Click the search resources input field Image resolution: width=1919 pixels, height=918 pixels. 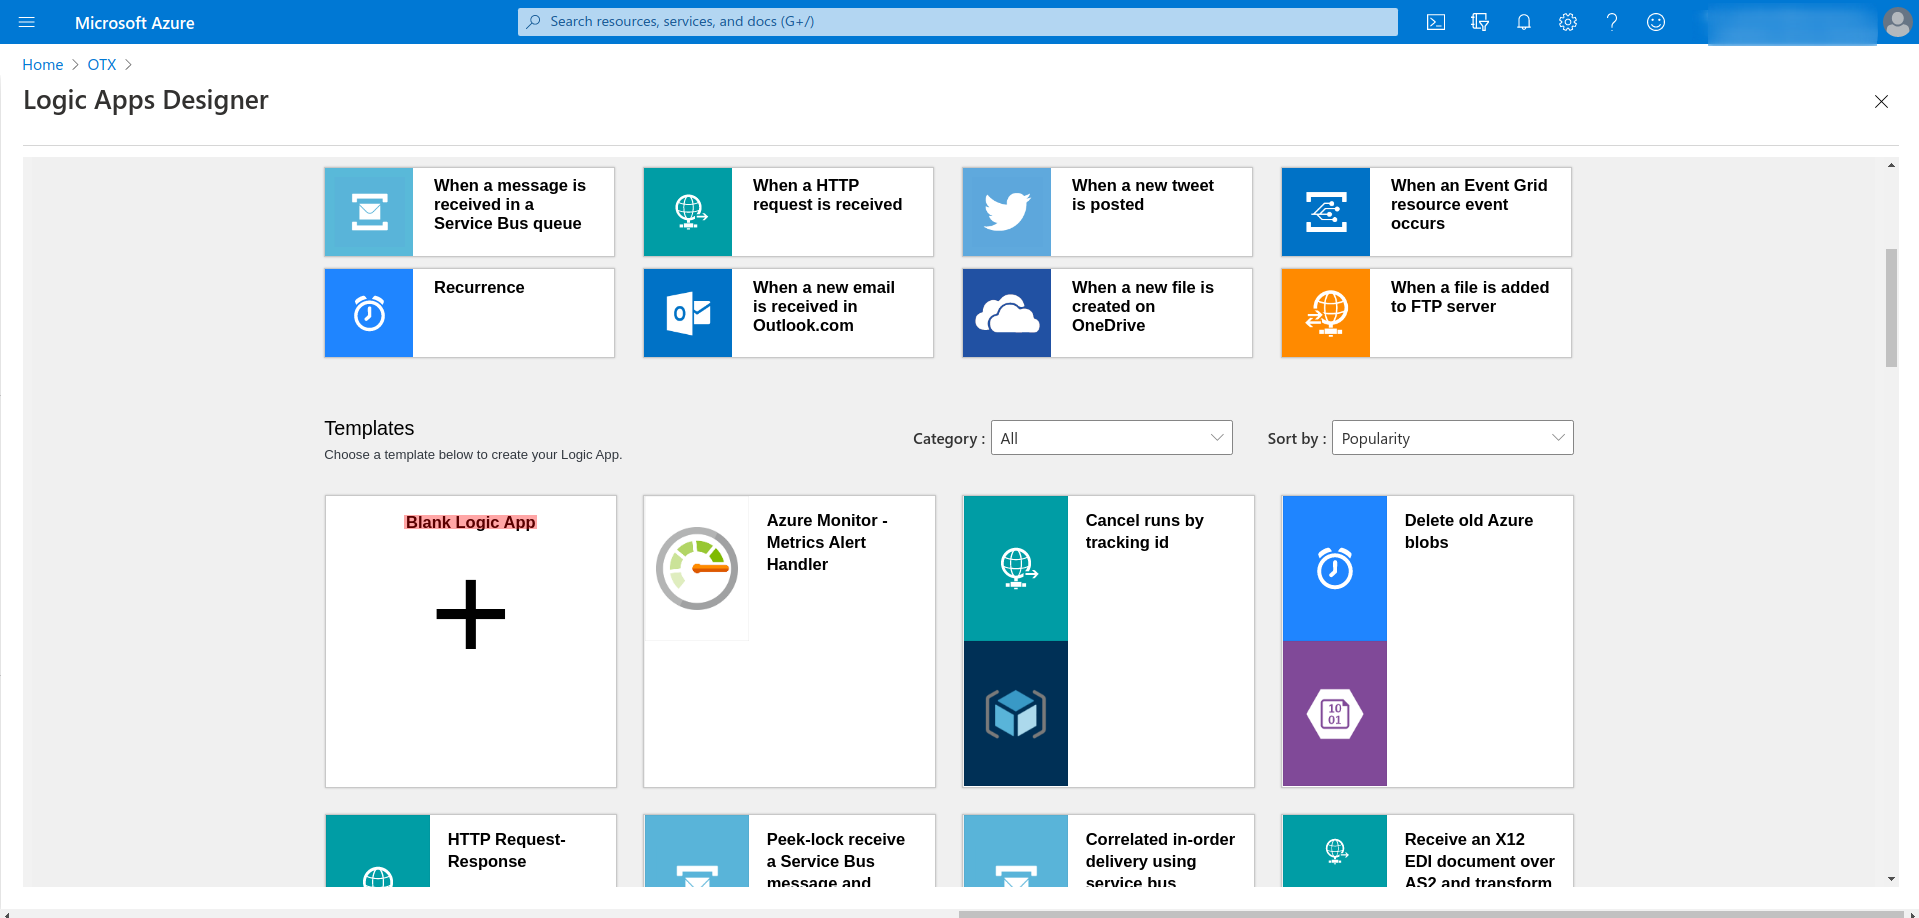pos(957,22)
